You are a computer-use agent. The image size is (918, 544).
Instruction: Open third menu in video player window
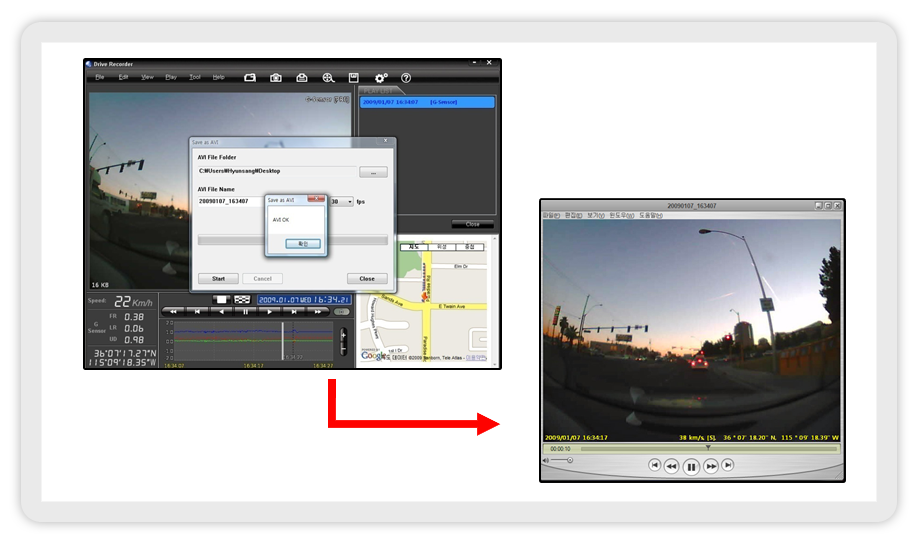(596, 215)
